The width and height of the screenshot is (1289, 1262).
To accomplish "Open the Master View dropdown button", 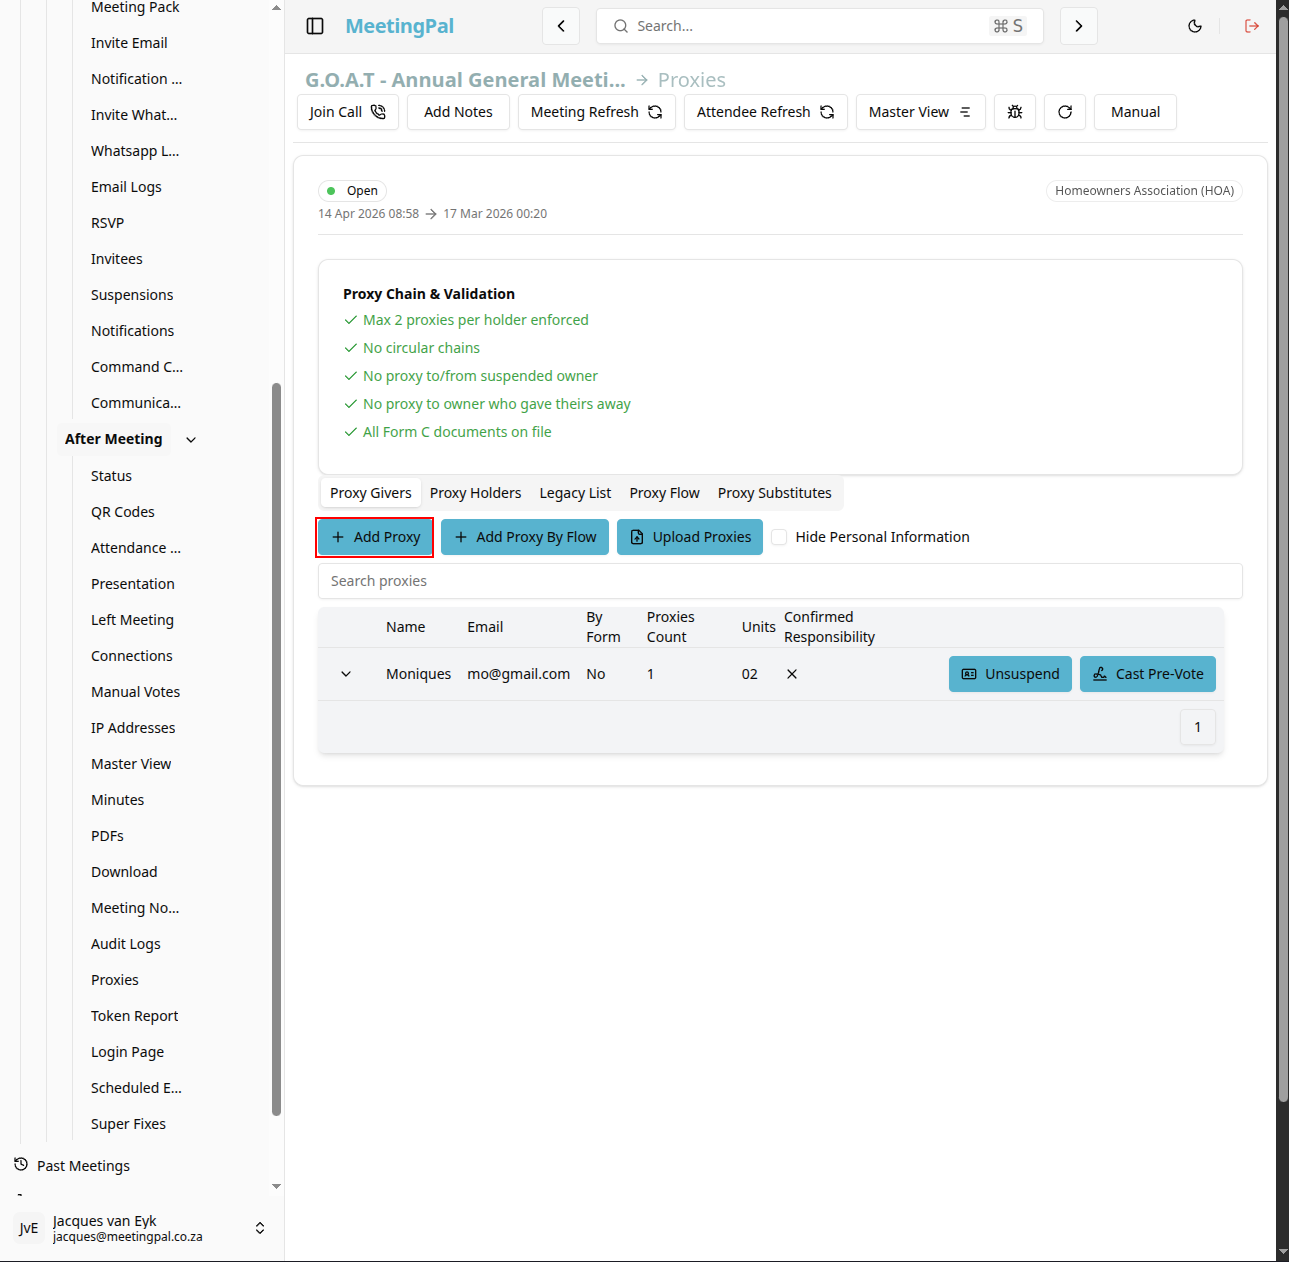I will click(x=921, y=112).
